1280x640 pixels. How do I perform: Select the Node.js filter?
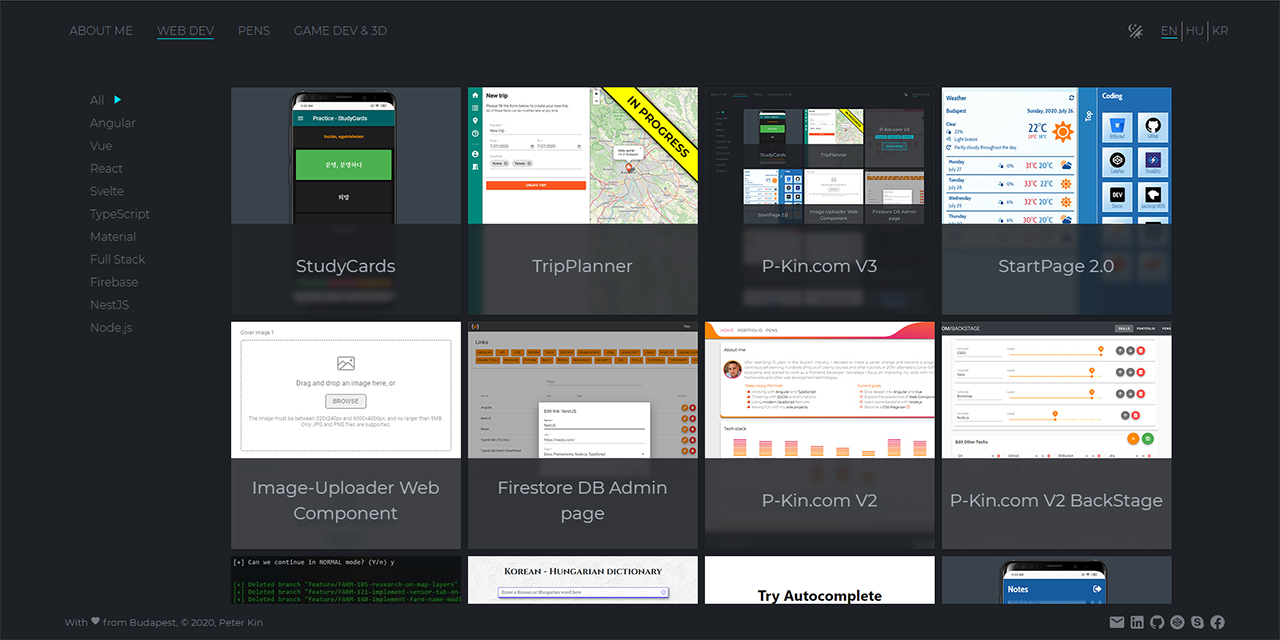tap(110, 327)
